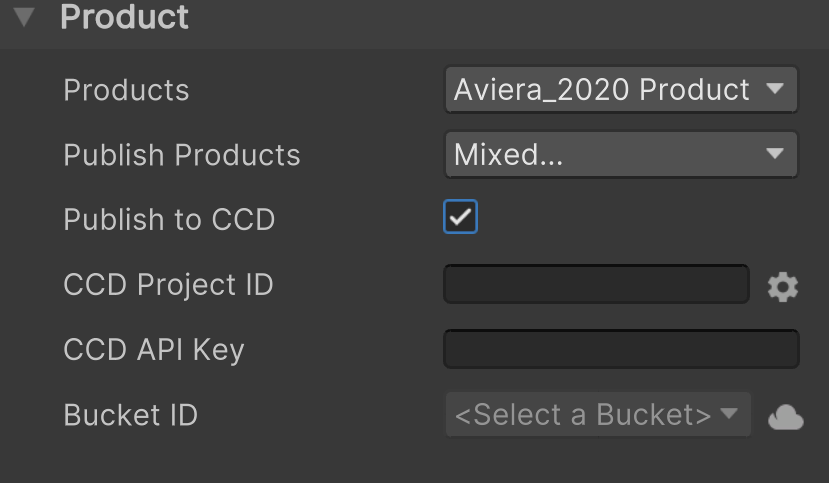Collapse the Product section foldout triangle
This screenshot has width=829, height=483.
(x=24, y=17)
